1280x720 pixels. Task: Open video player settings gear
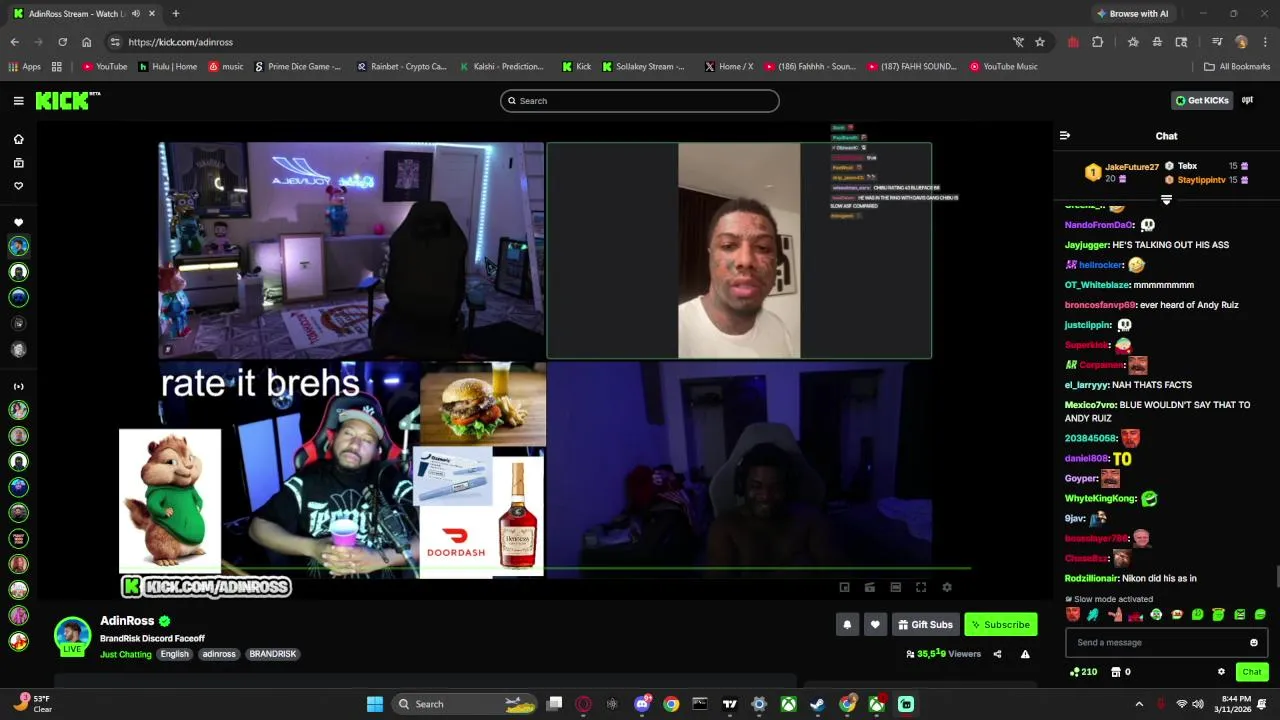pyautogui.click(x=947, y=587)
